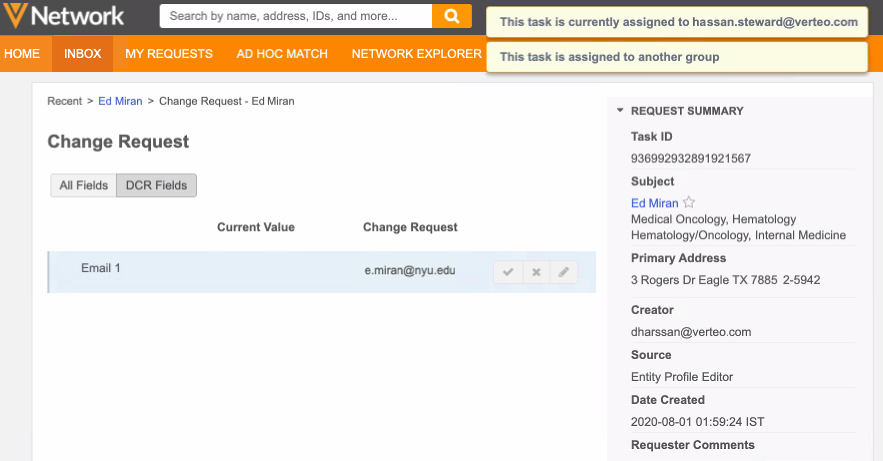The image size is (883, 461).
Task: Select the DCR Fields toggle
Action: coord(156,185)
